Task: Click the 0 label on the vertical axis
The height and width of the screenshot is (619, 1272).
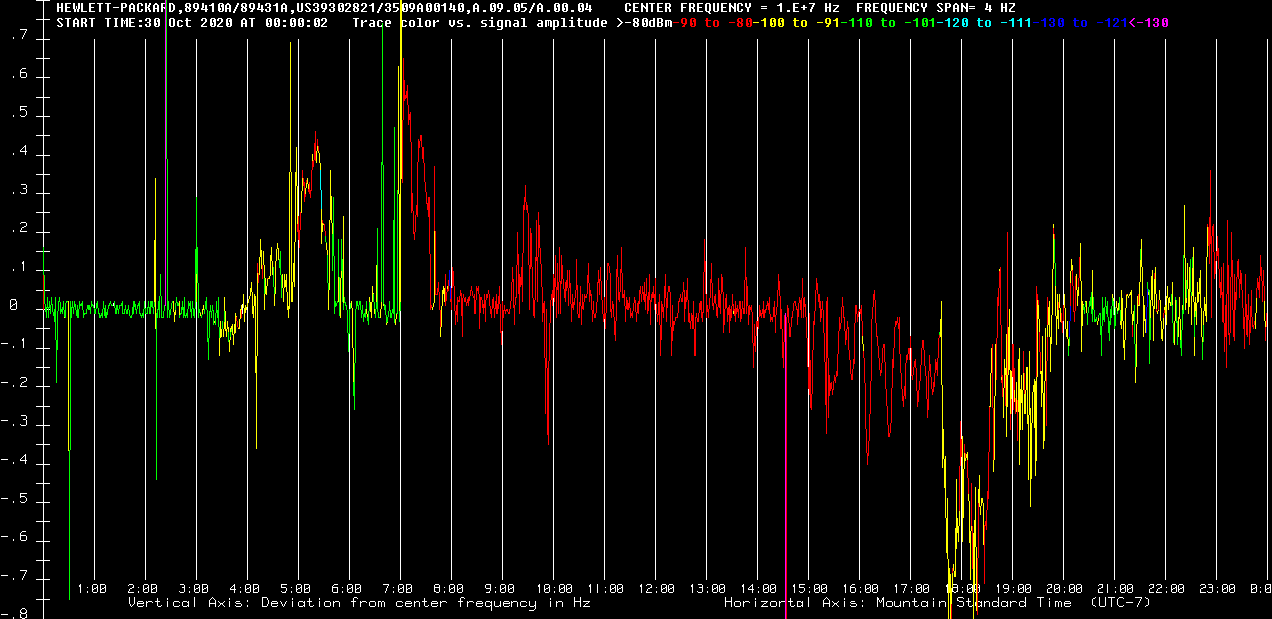Action: tap(13, 307)
